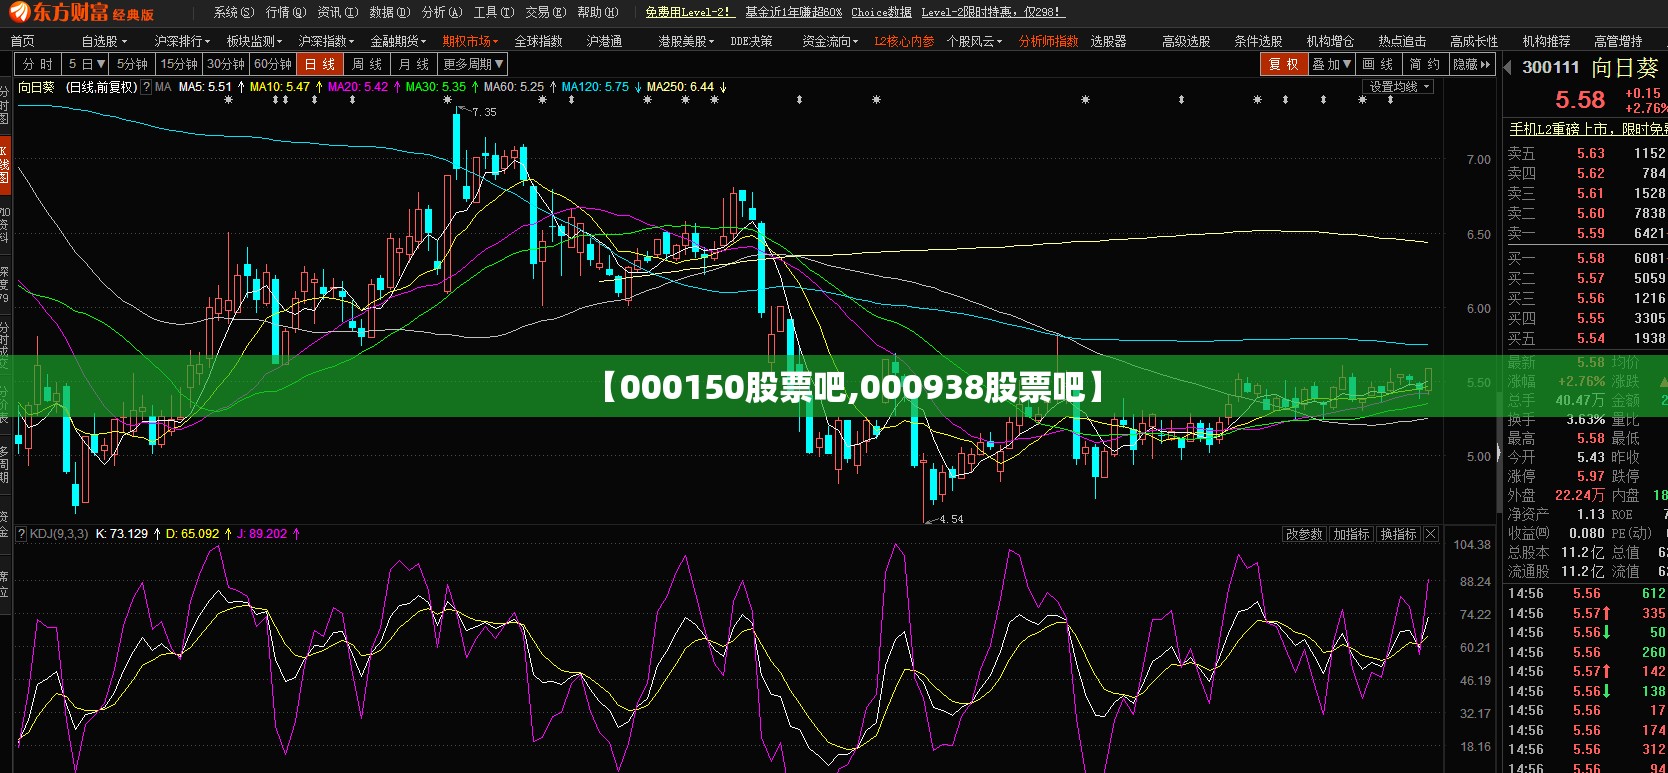The width and height of the screenshot is (1668, 773).
Task: Expand the 自选股 dropdown menu
Action: coord(104,41)
